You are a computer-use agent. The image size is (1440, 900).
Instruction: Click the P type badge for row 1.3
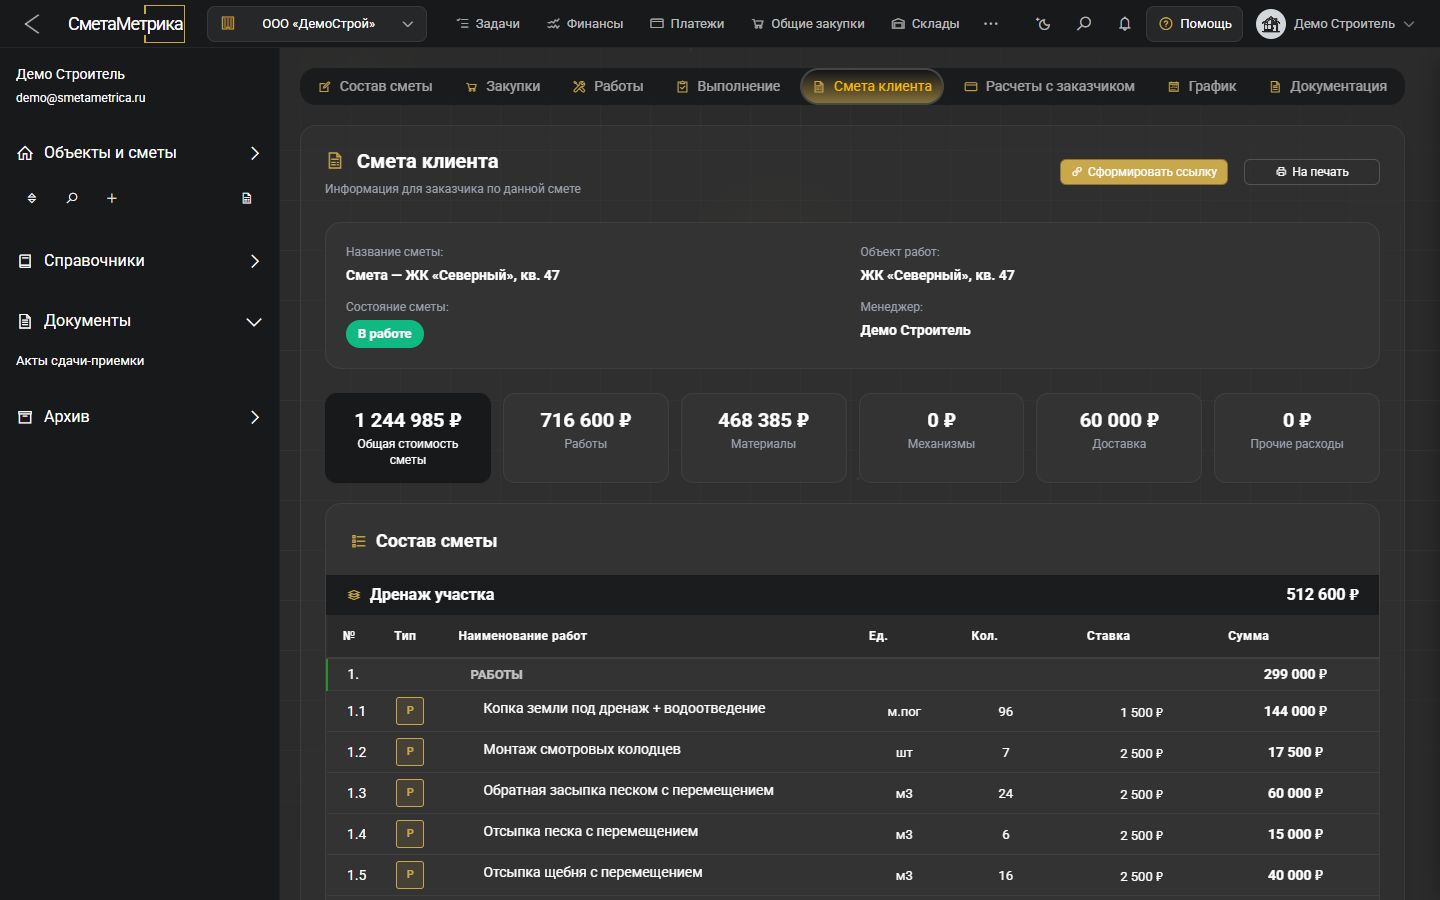(410, 793)
